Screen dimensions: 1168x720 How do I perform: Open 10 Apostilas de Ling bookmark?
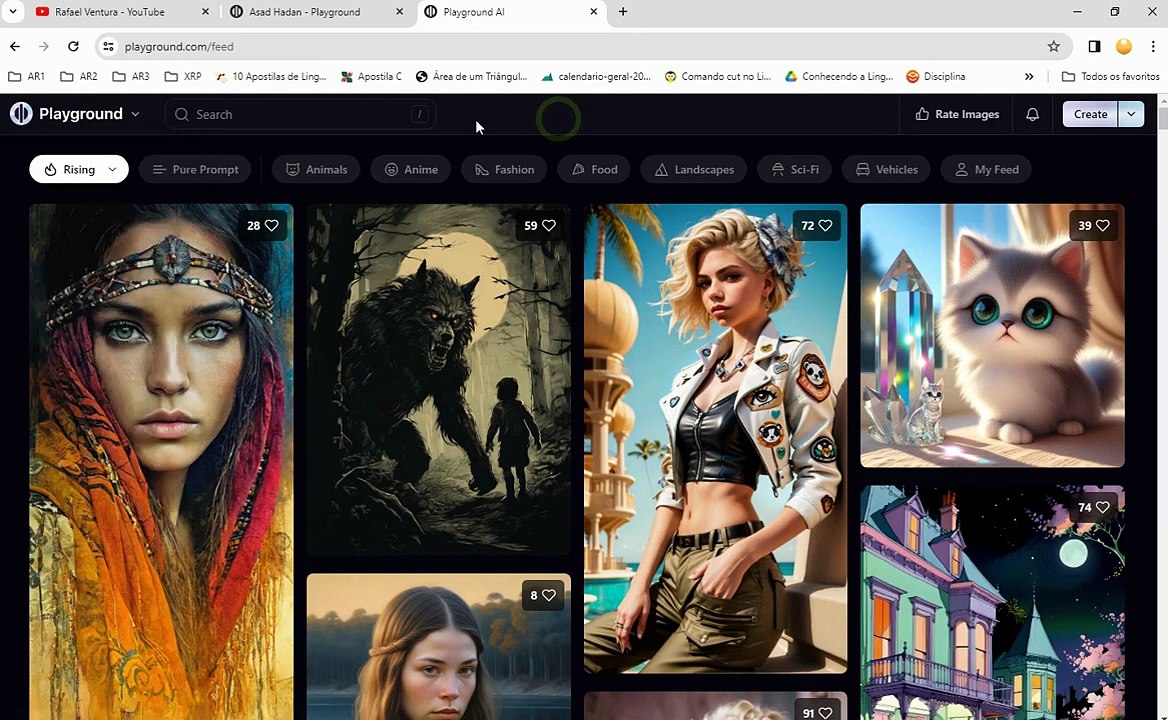271,76
